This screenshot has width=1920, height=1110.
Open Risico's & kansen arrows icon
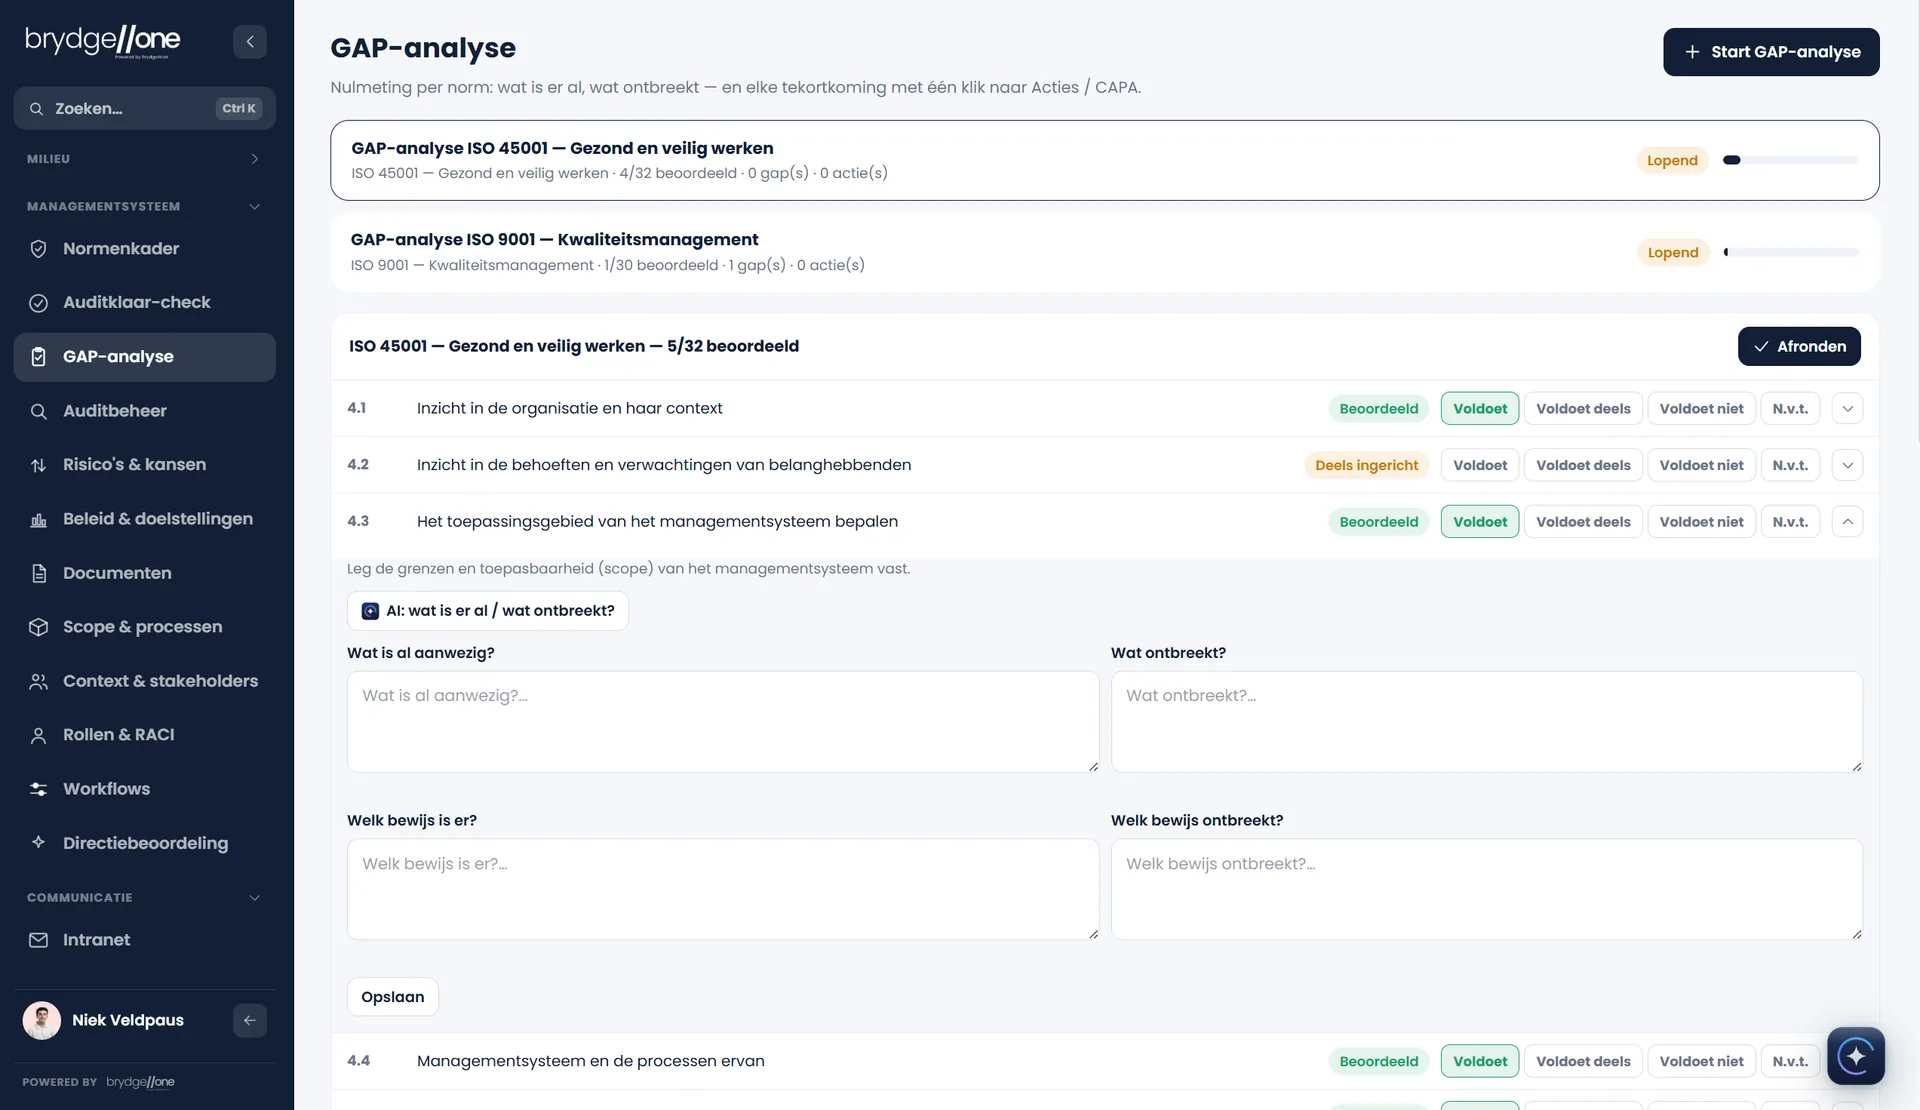(38, 465)
